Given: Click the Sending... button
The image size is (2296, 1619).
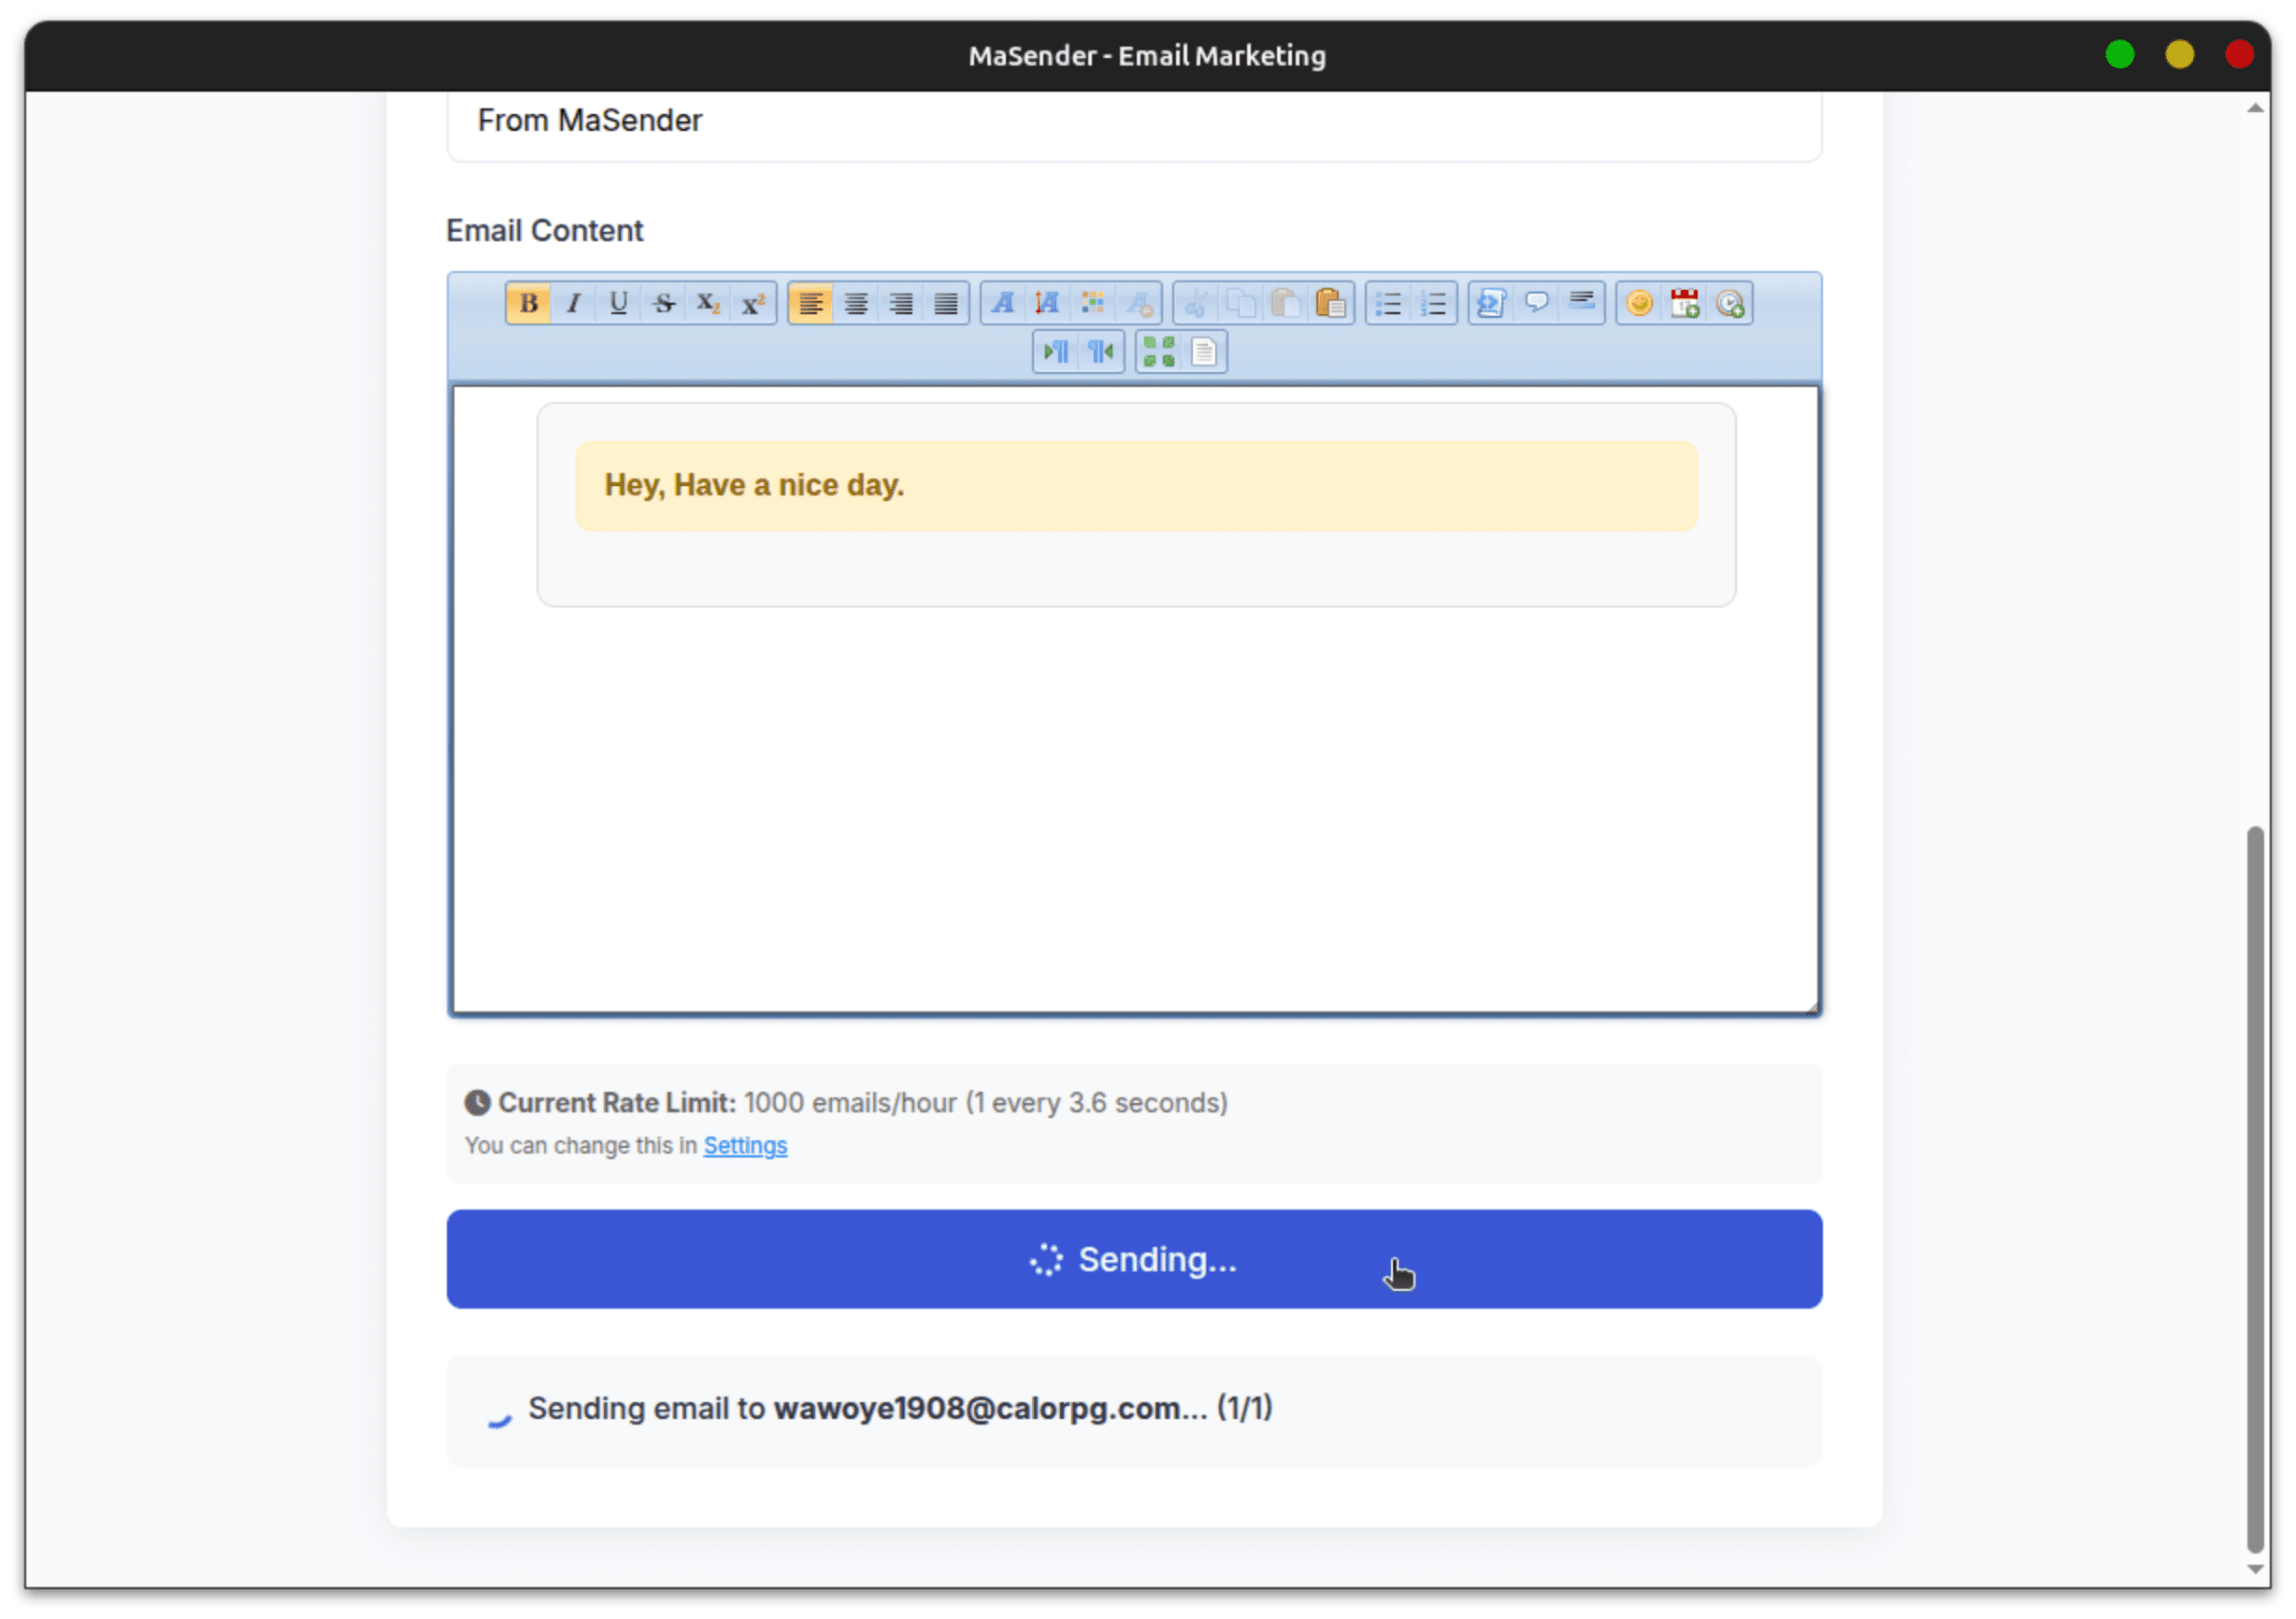Looking at the screenshot, I should click(1134, 1259).
